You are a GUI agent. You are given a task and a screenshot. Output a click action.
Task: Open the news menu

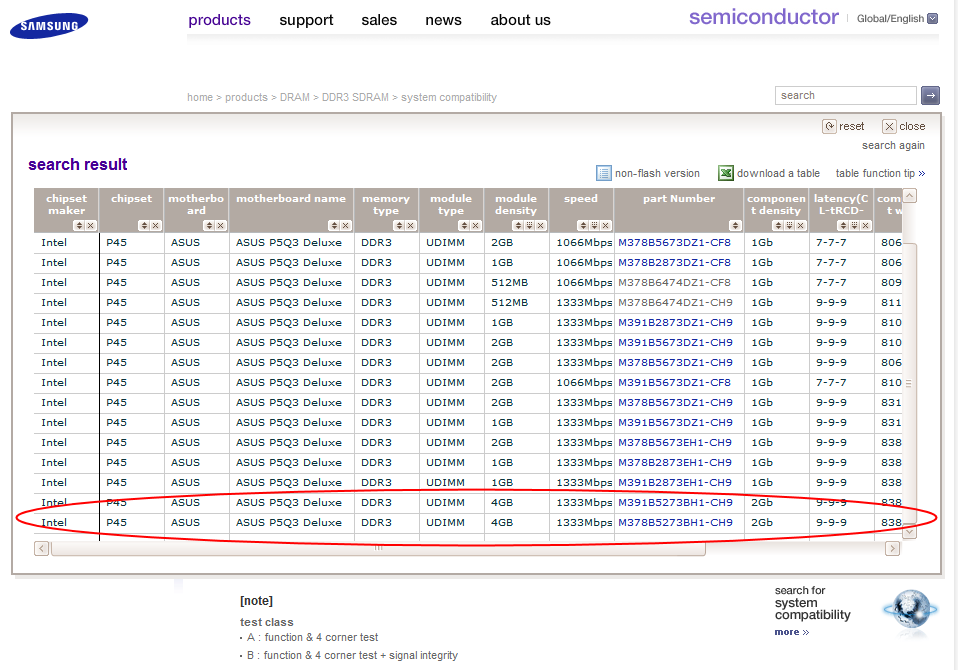[444, 20]
